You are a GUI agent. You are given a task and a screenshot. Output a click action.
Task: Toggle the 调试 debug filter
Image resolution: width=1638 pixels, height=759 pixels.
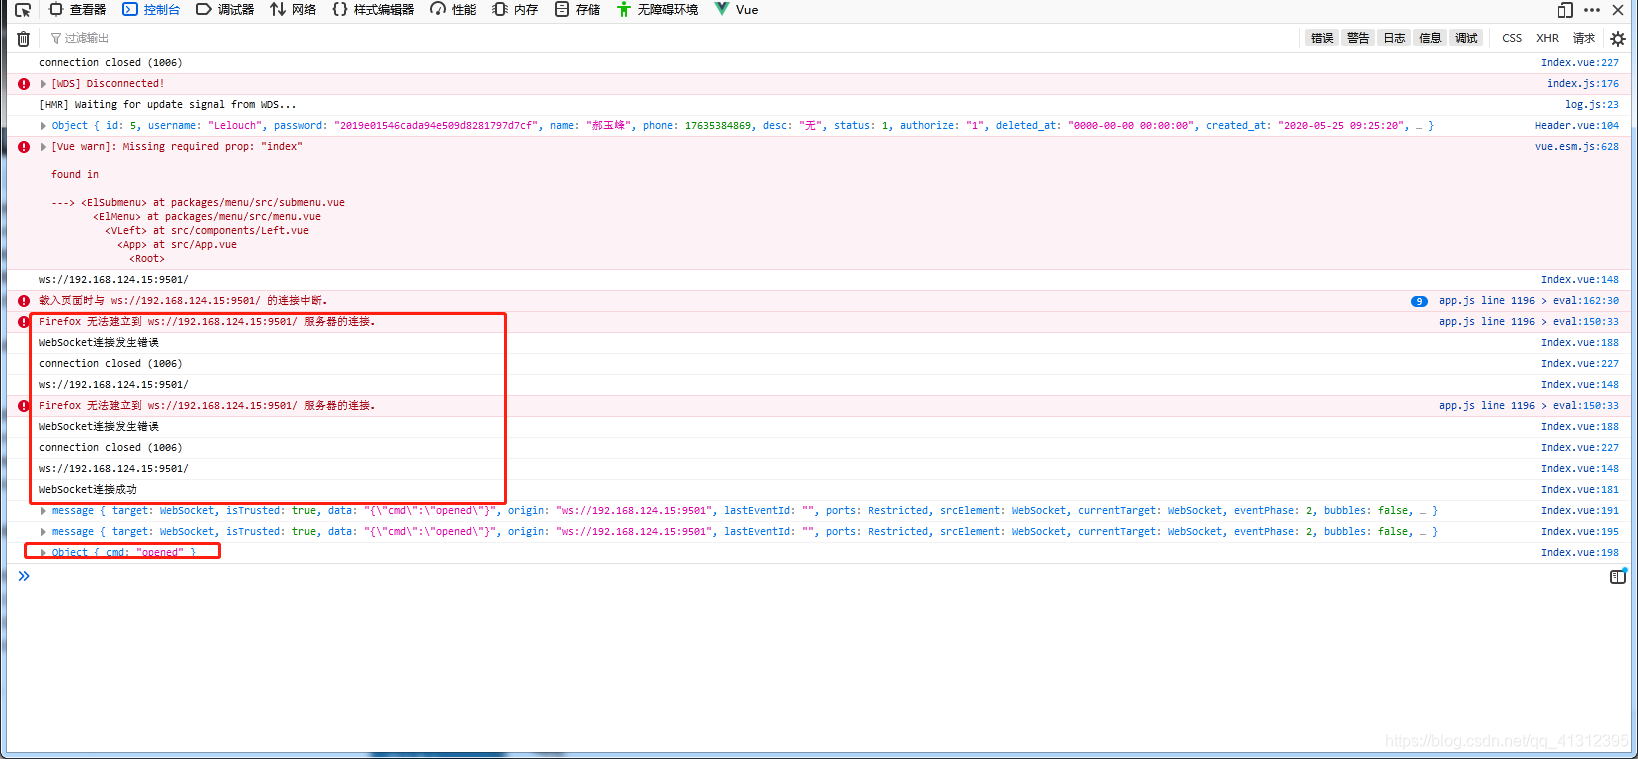click(1466, 38)
